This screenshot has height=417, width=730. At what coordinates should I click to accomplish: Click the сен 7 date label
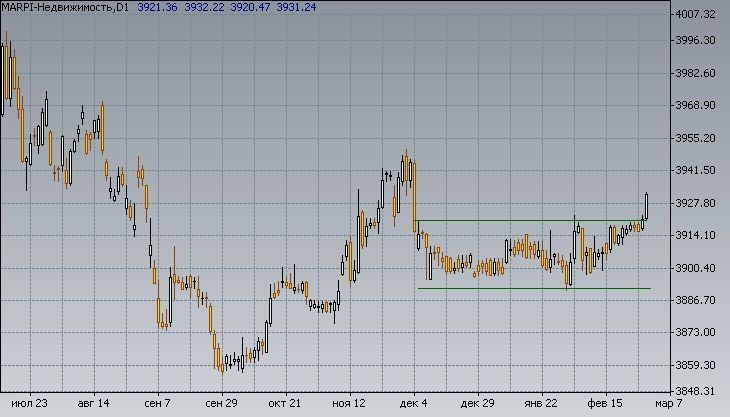(156, 404)
